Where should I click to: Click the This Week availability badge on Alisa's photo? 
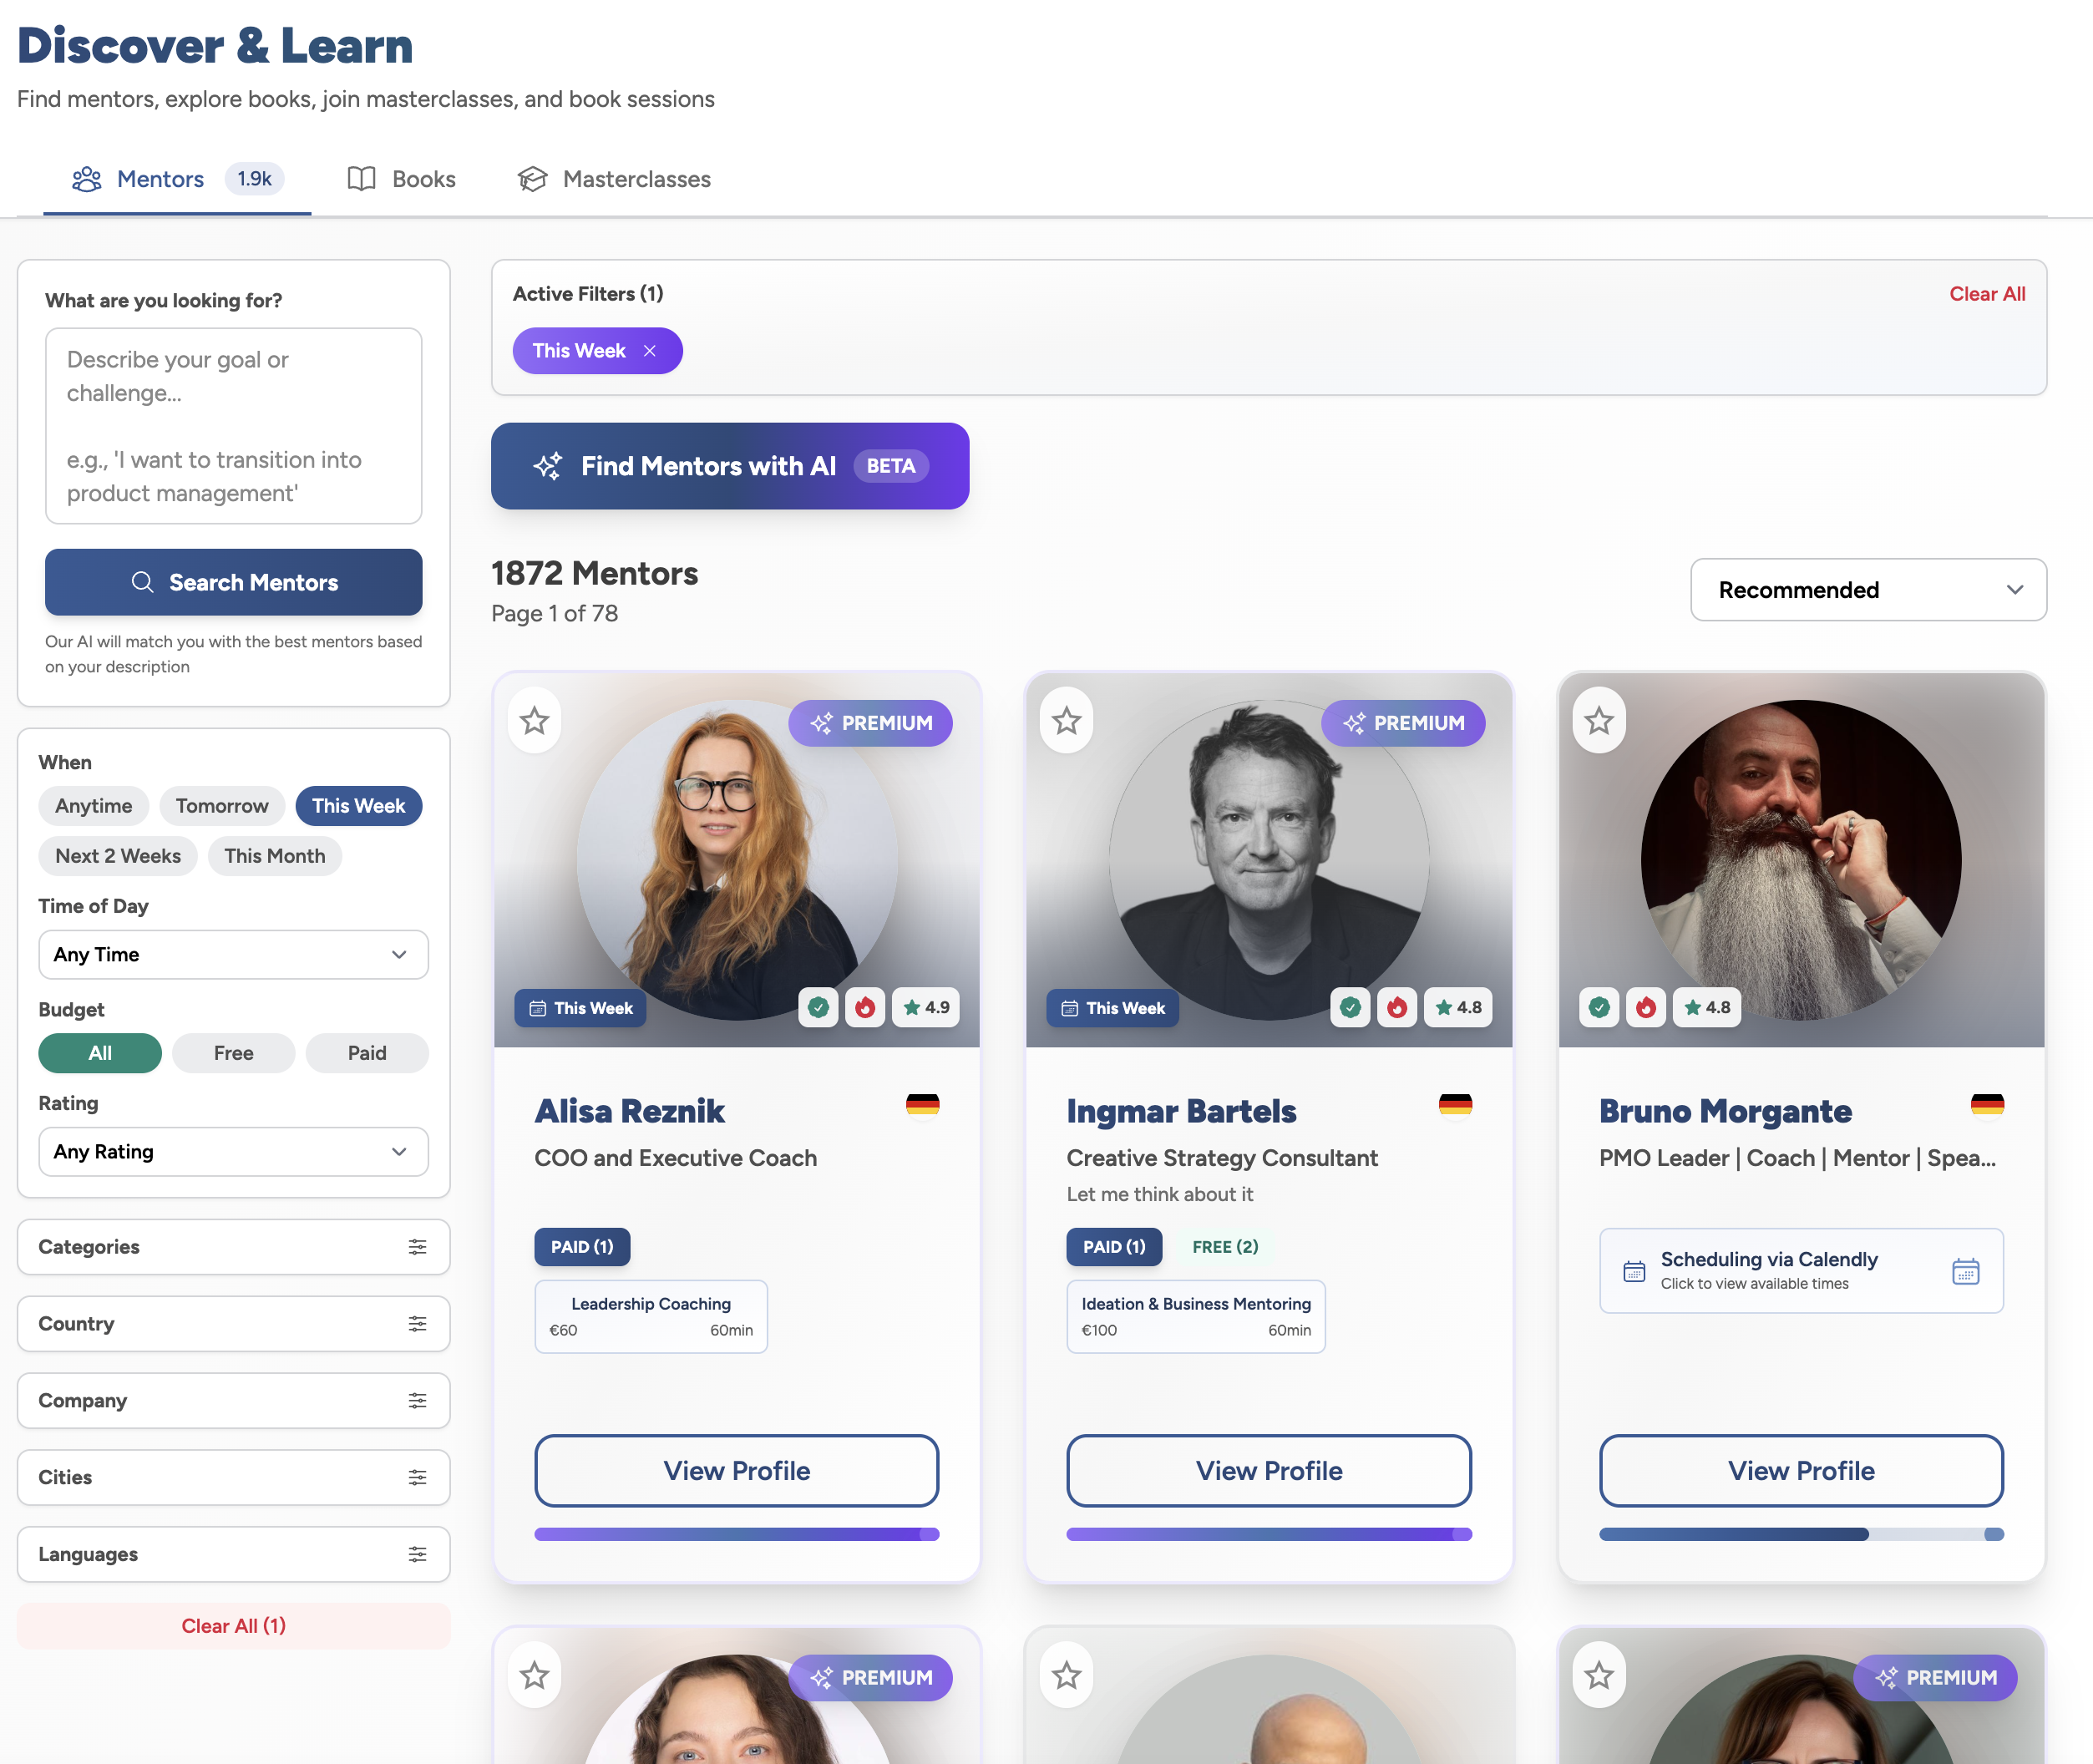581,1008
